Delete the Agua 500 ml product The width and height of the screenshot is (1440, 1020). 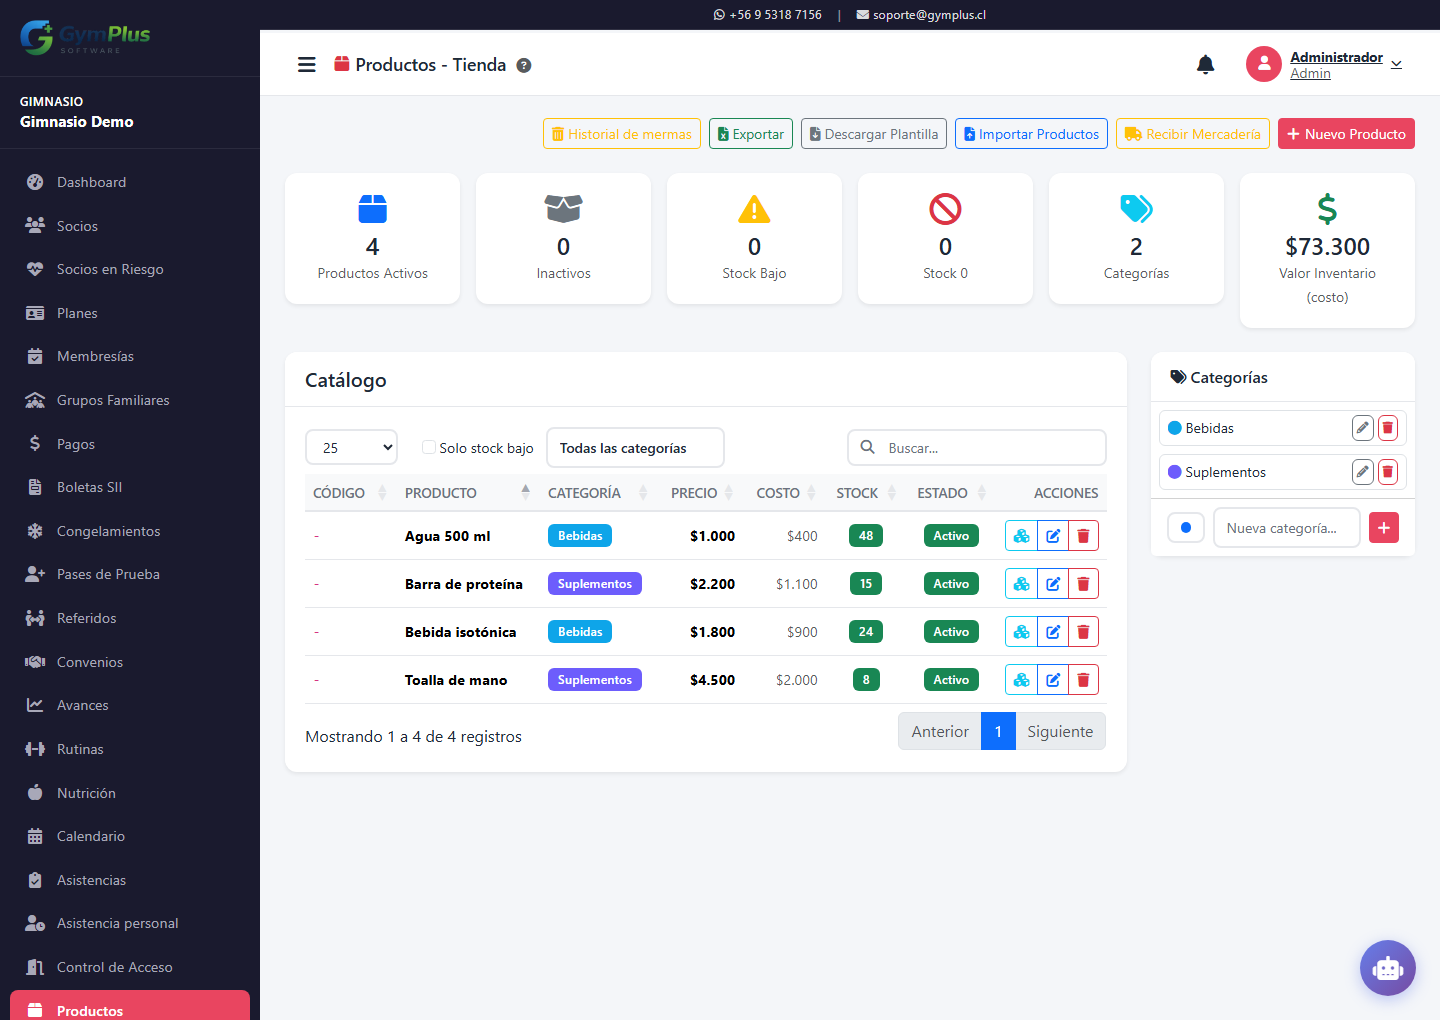point(1083,536)
